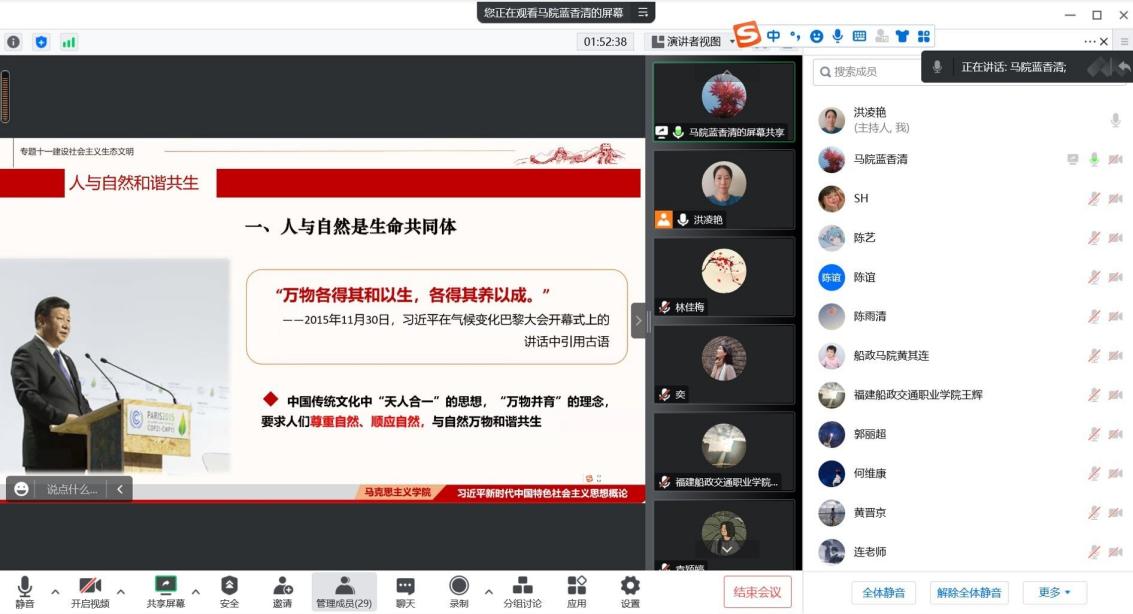1133x614 pixels.
Task: Open the 更多 dropdown in members panel
Action: click(x=1054, y=592)
